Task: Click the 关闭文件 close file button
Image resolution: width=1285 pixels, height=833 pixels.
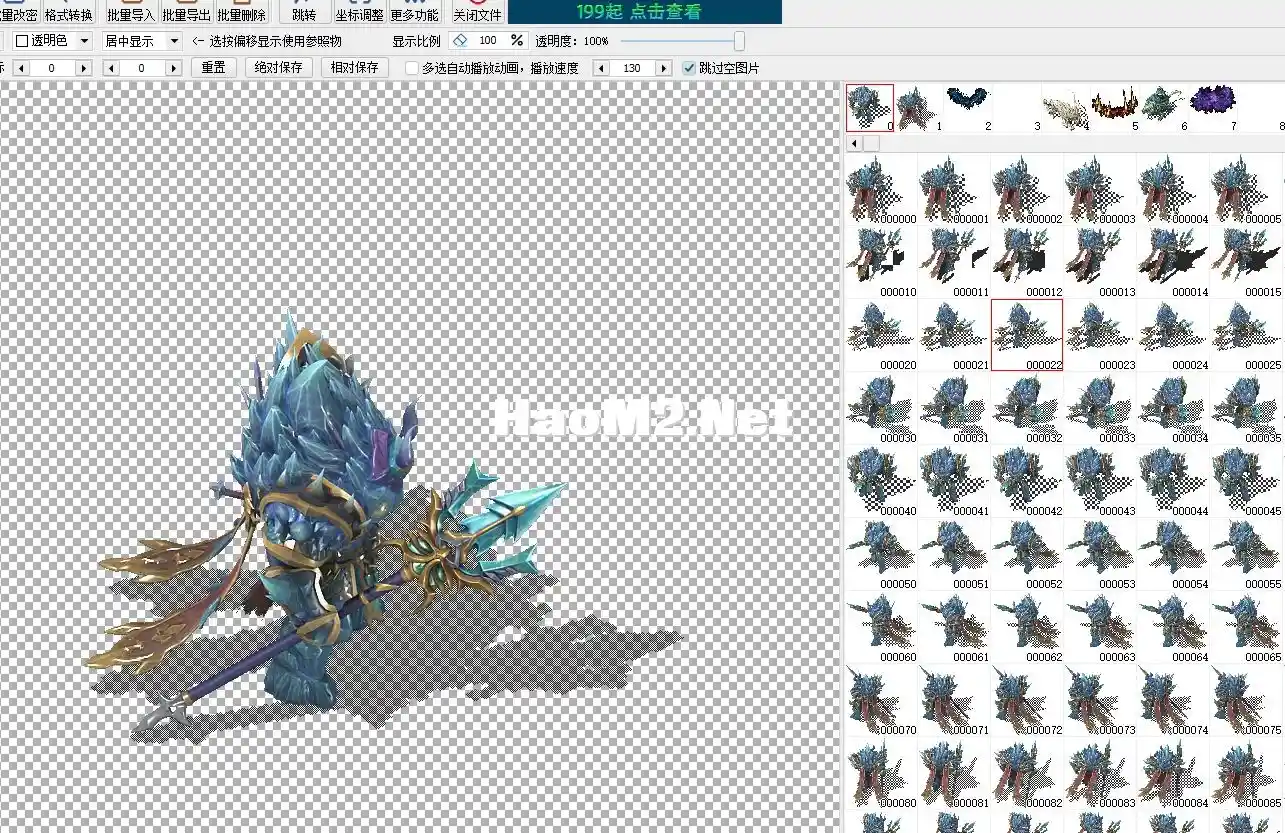Action: [477, 12]
